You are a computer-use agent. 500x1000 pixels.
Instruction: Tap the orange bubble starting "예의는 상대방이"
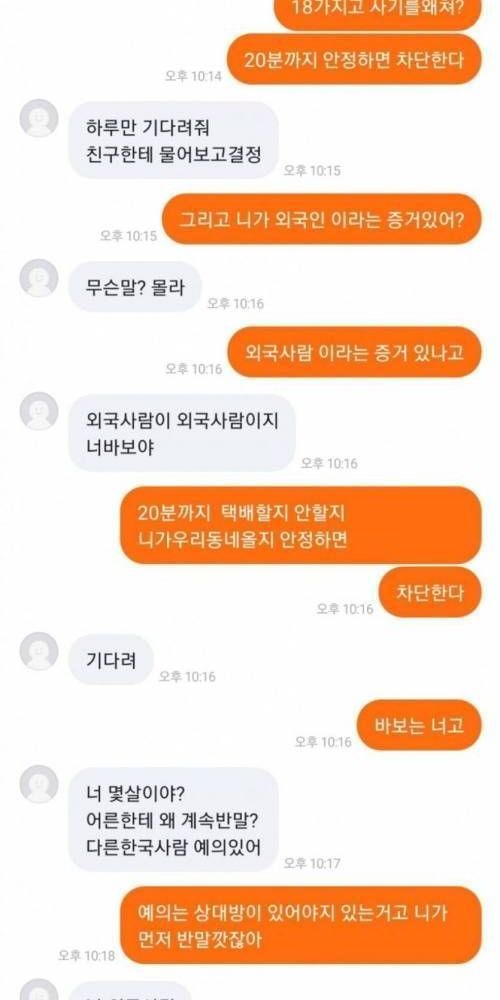click(300, 925)
